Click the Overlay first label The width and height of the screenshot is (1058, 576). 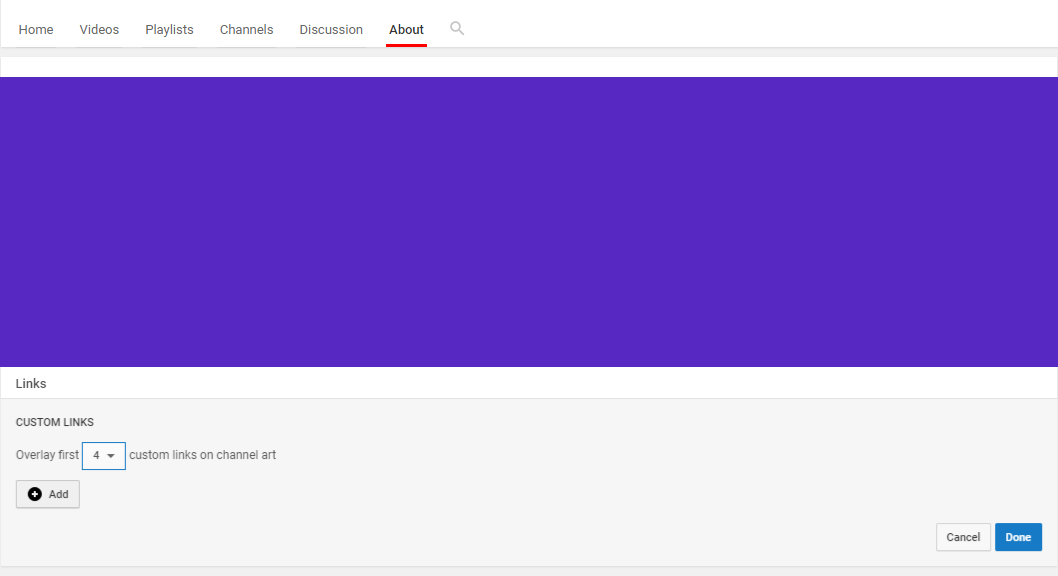tap(46, 455)
